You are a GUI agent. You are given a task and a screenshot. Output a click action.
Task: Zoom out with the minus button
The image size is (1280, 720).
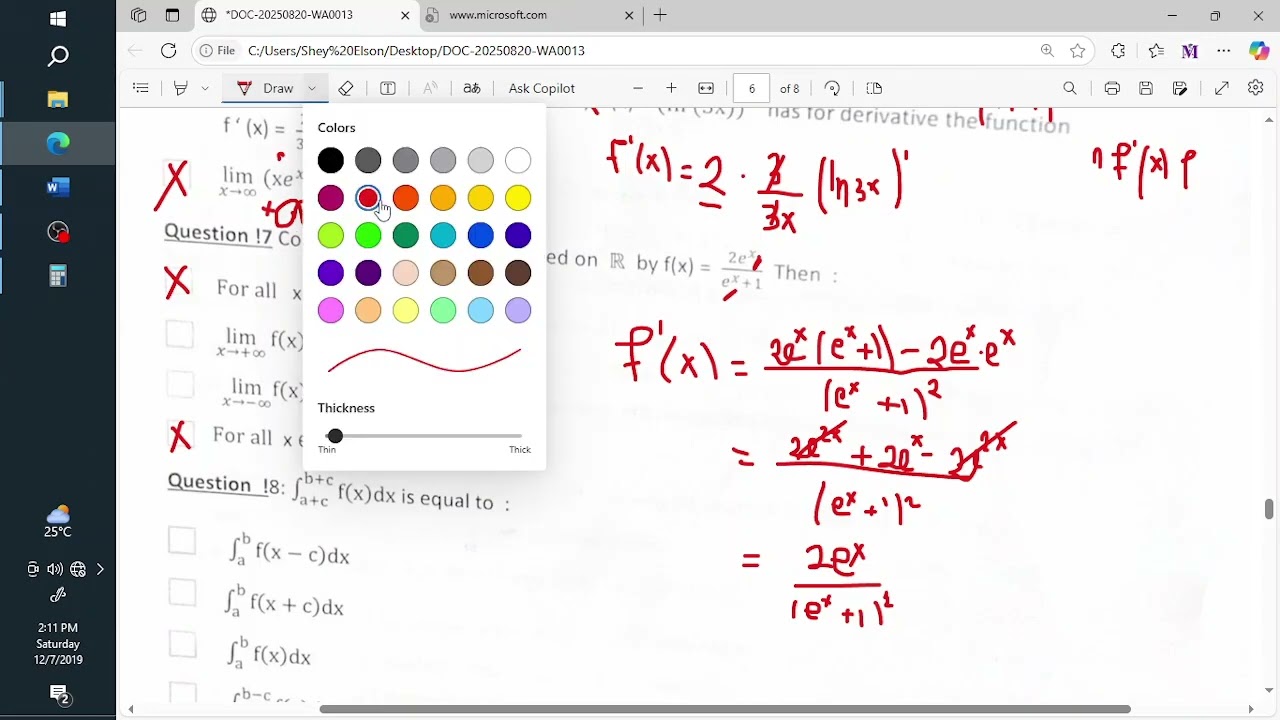point(638,88)
